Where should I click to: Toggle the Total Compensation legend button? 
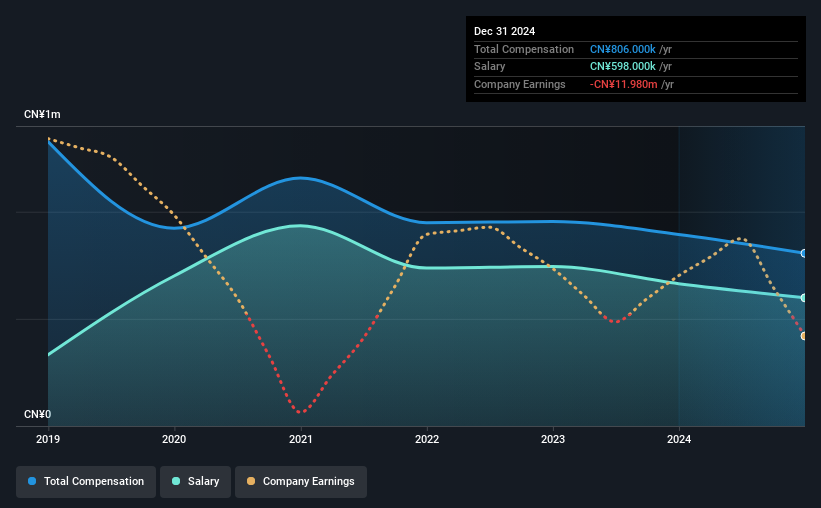click(x=86, y=481)
